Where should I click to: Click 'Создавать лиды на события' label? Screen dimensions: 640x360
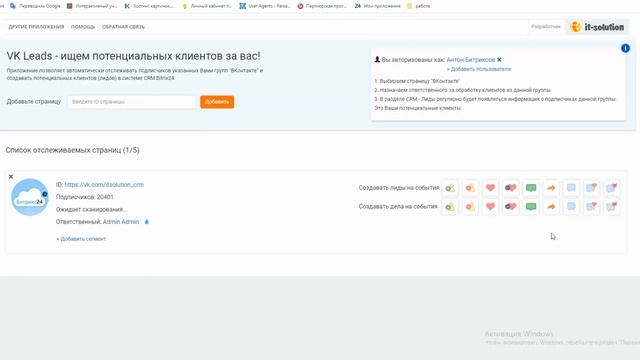pyautogui.click(x=399, y=188)
